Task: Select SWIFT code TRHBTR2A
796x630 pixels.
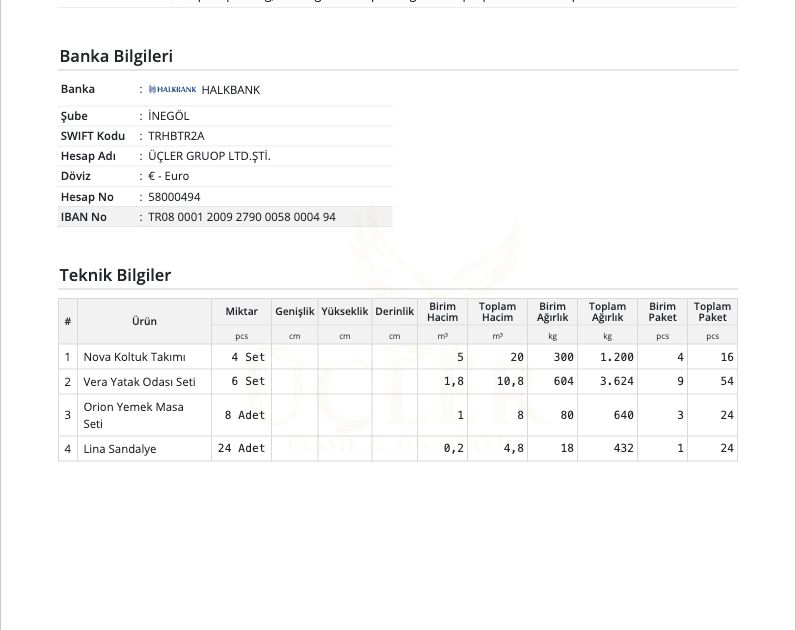Action: point(176,136)
